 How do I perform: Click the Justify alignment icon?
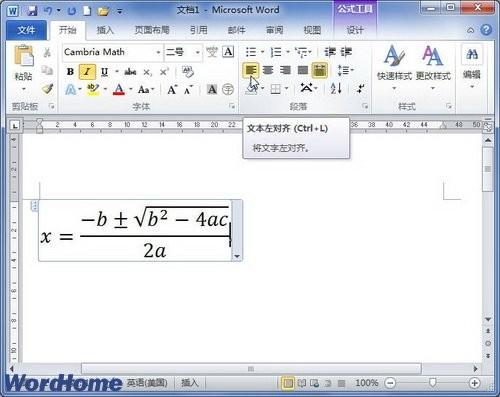click(x=303, y=70)
